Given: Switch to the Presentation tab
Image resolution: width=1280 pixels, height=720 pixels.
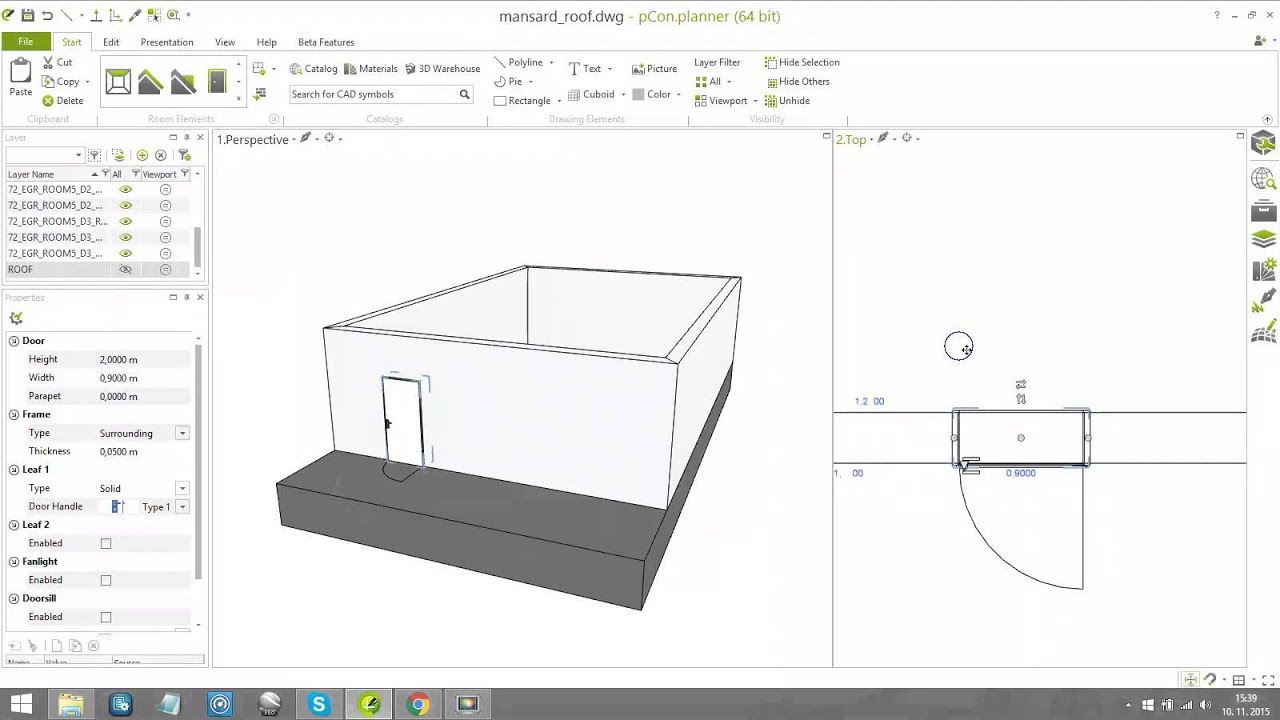Looking at the screenshot, I should (167, 42).
